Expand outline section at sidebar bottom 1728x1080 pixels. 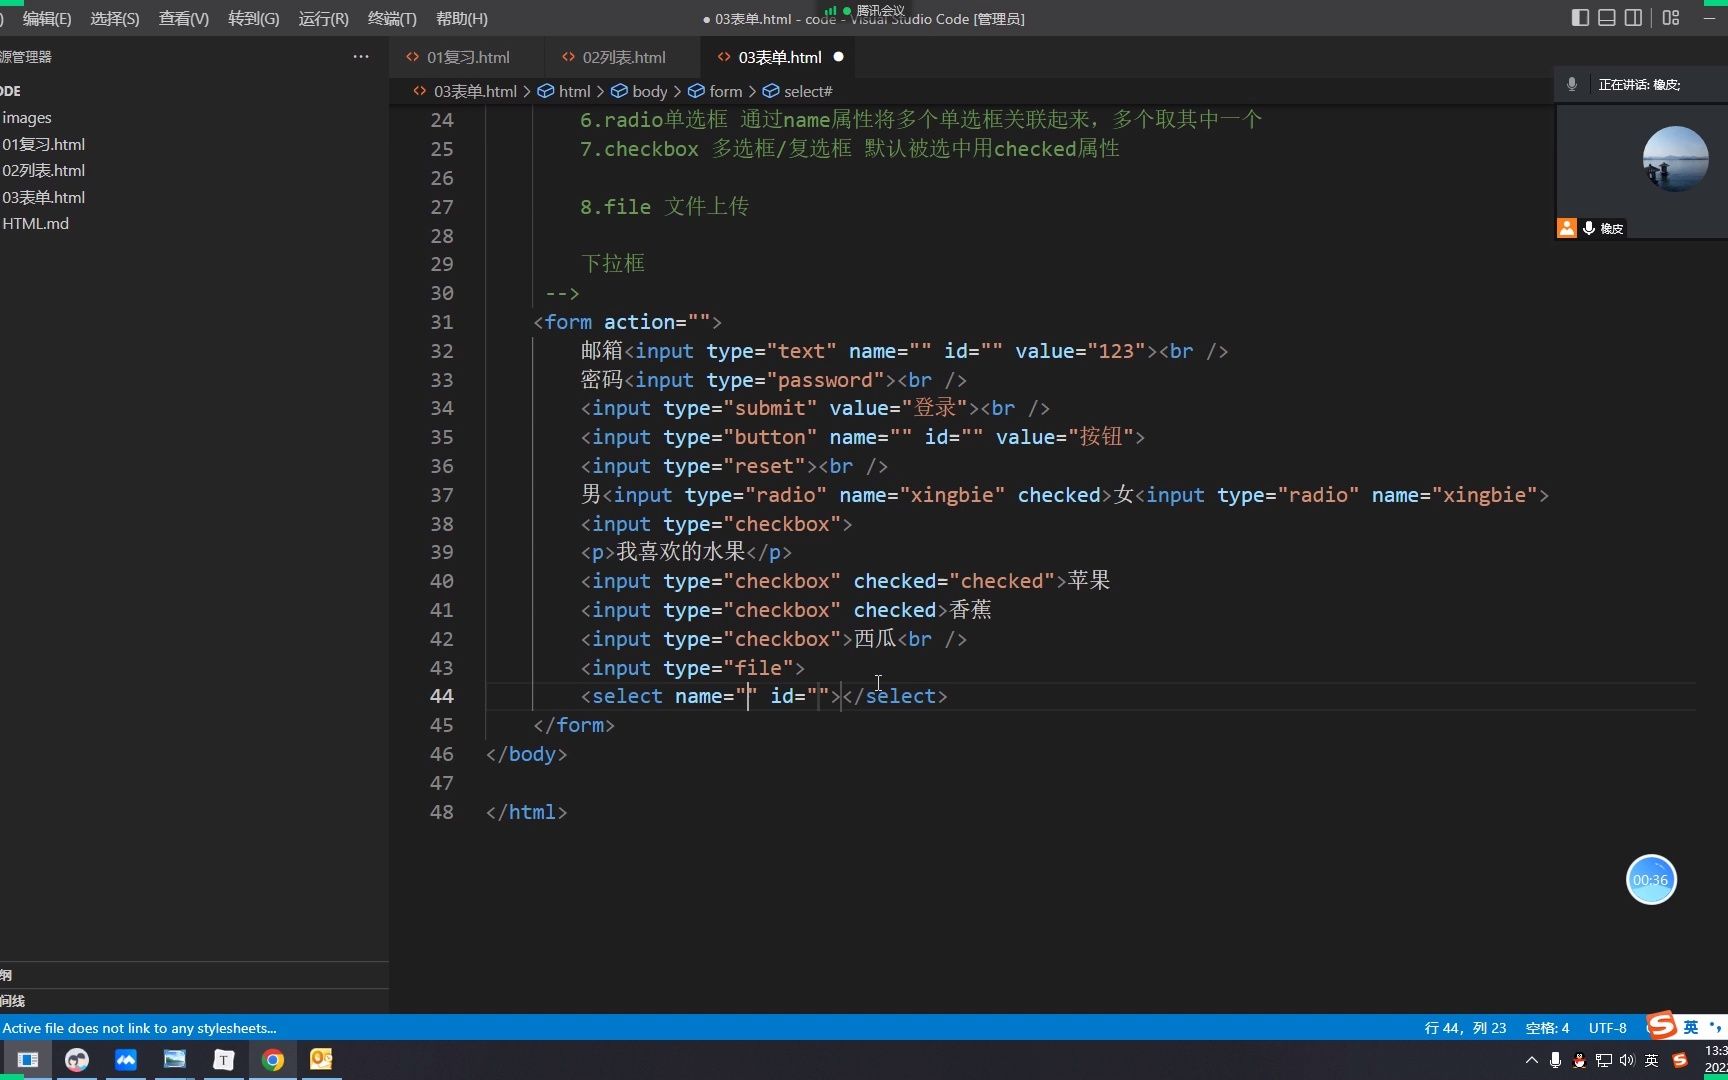click(194, 975)
